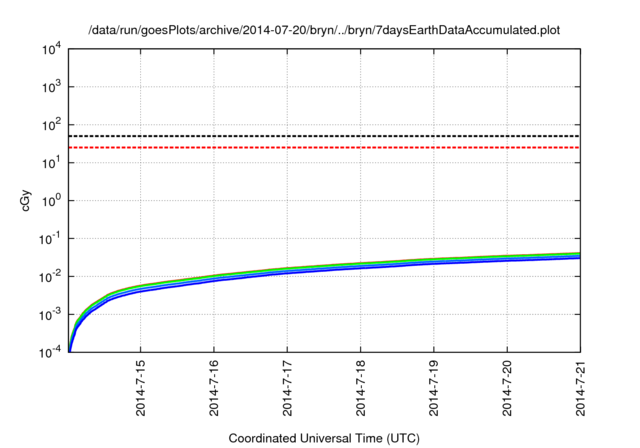The image size is (640, 448).
Task: Click the 10^-3 y-axis tick label
Action: pos(50,315)
